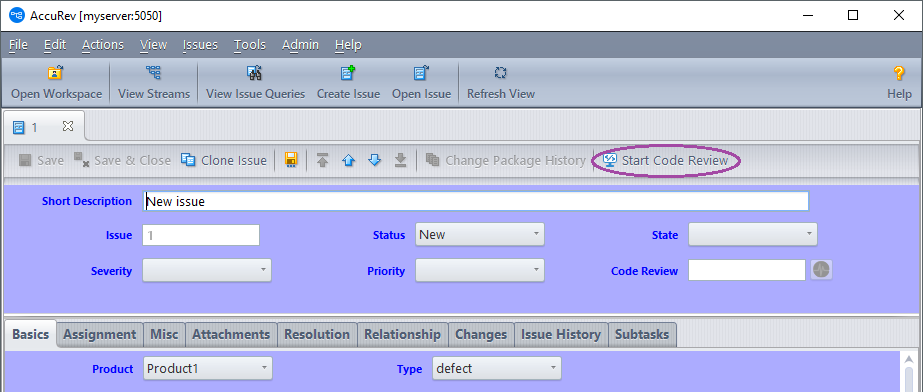Open the Issues menu
923x392 pixels.
(x=200, y=45)
